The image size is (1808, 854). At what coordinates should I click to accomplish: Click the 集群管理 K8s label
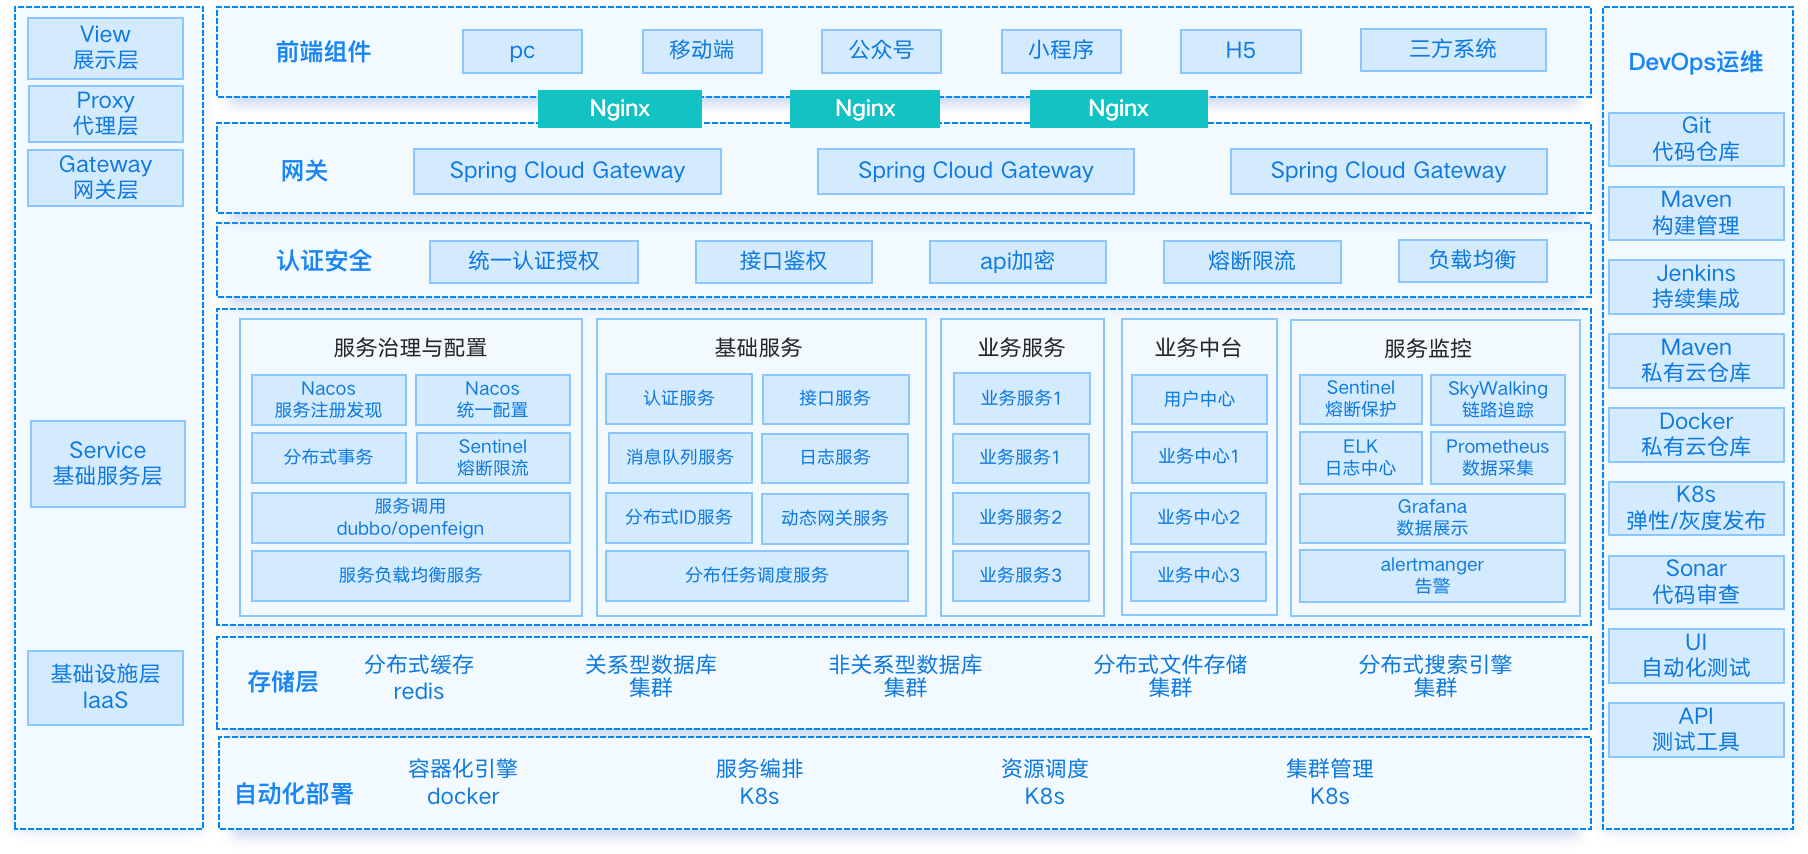tap(1330, 782)
